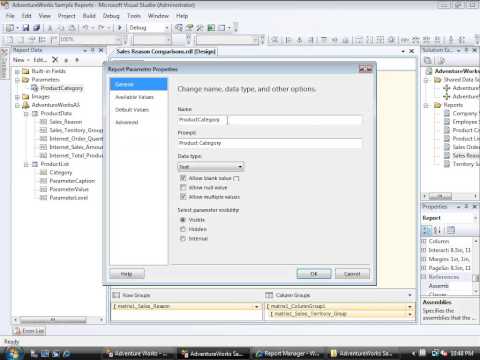Image resolution: width=480 pixels, height=360 pixels.
Task: Click the Cut scissors icon in the toolbar
Action: [50, 28]
